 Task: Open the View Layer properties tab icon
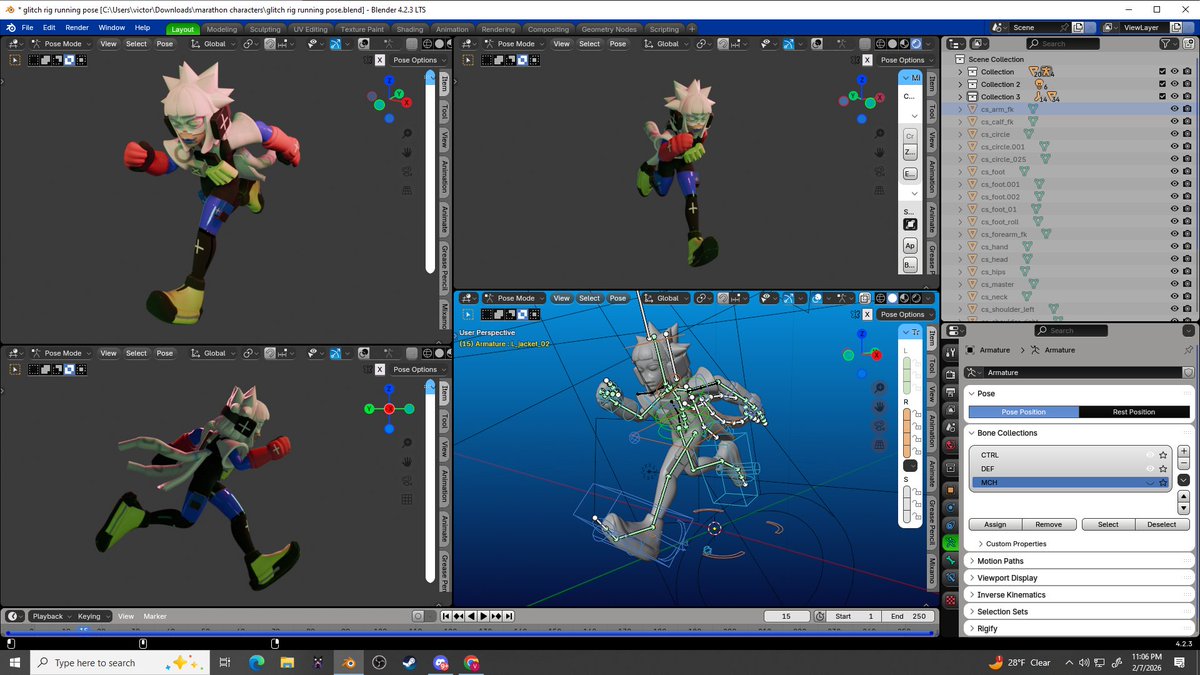pyautogui.click(x=950, y=409)
